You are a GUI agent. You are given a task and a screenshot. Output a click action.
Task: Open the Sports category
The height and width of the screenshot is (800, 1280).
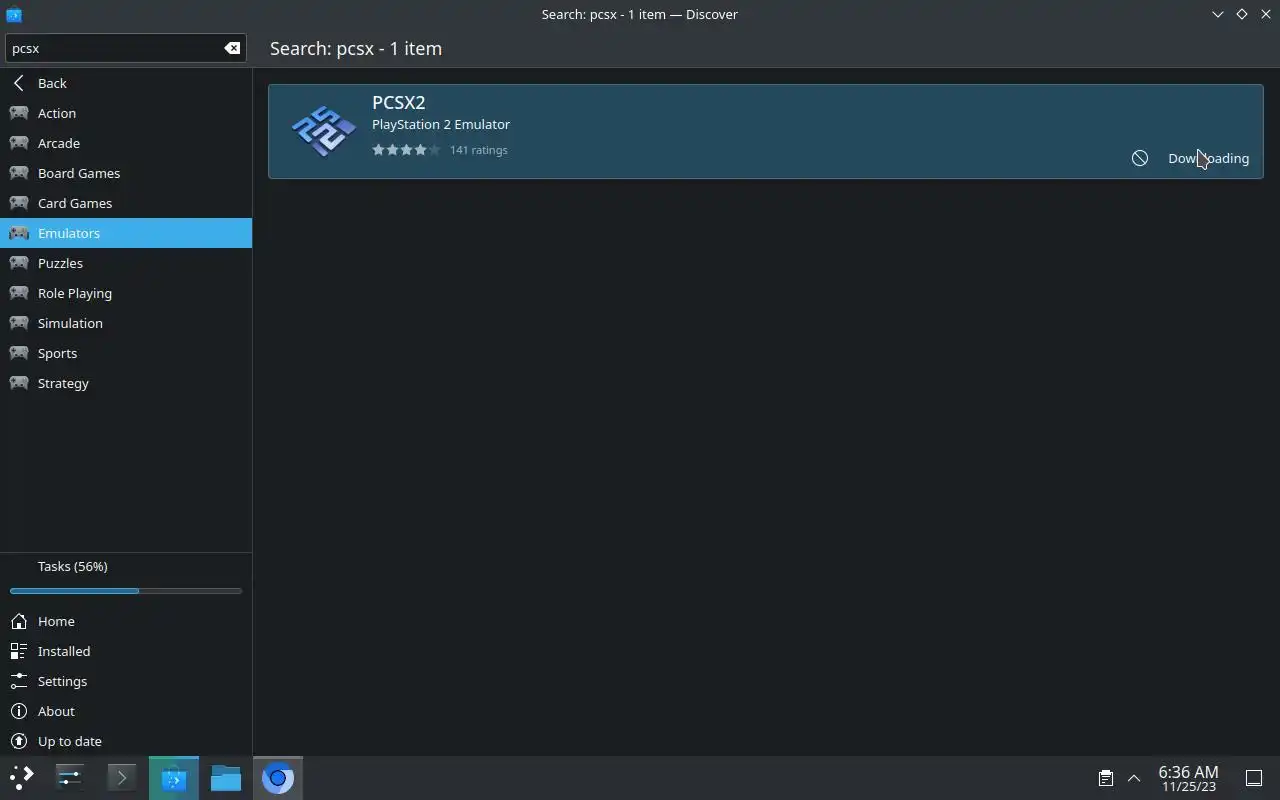pos(126,353)
